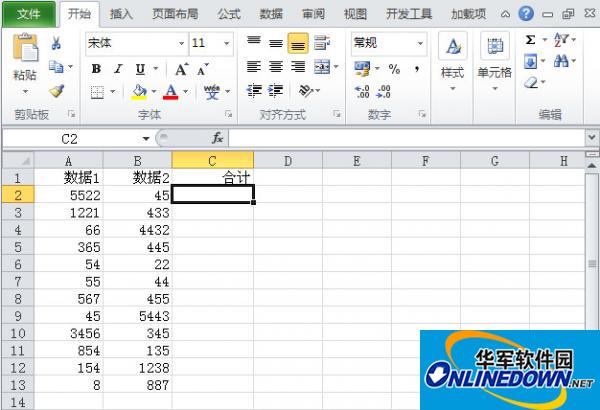This screenshot has width=600, height=410.
Task: Open font group dialog launcher
Action: tap(228, 114)
